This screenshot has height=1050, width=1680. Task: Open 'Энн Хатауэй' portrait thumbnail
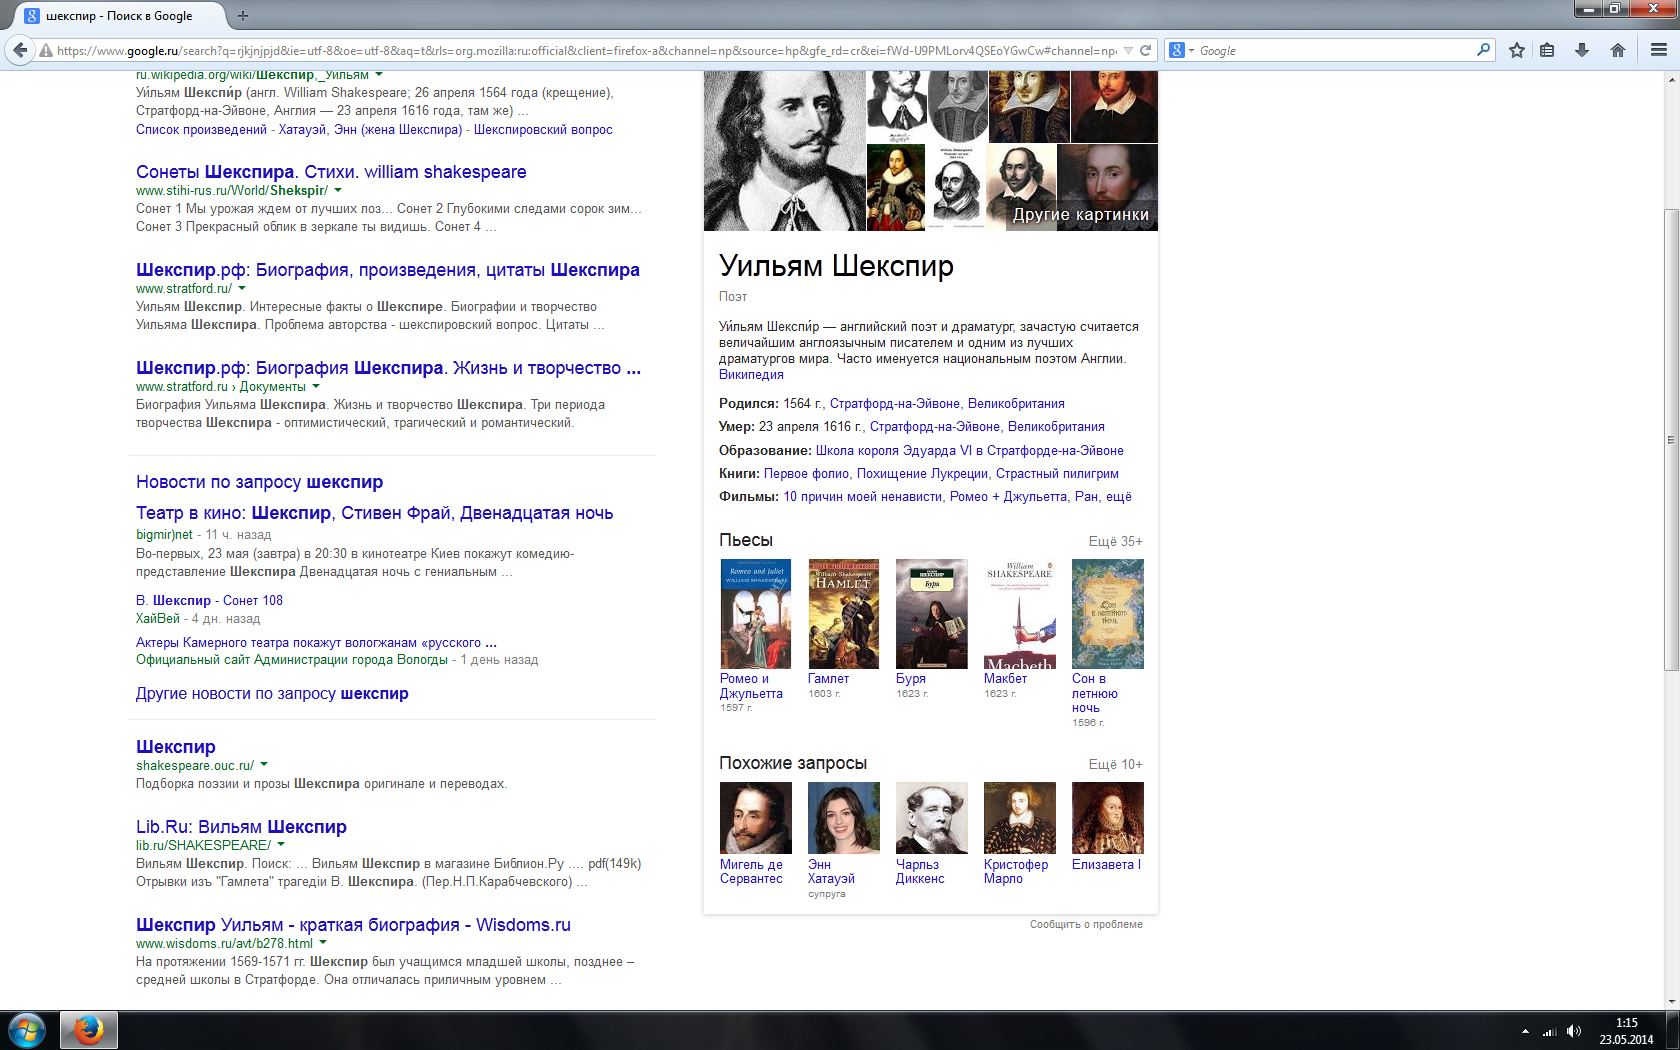click(844, 818)
